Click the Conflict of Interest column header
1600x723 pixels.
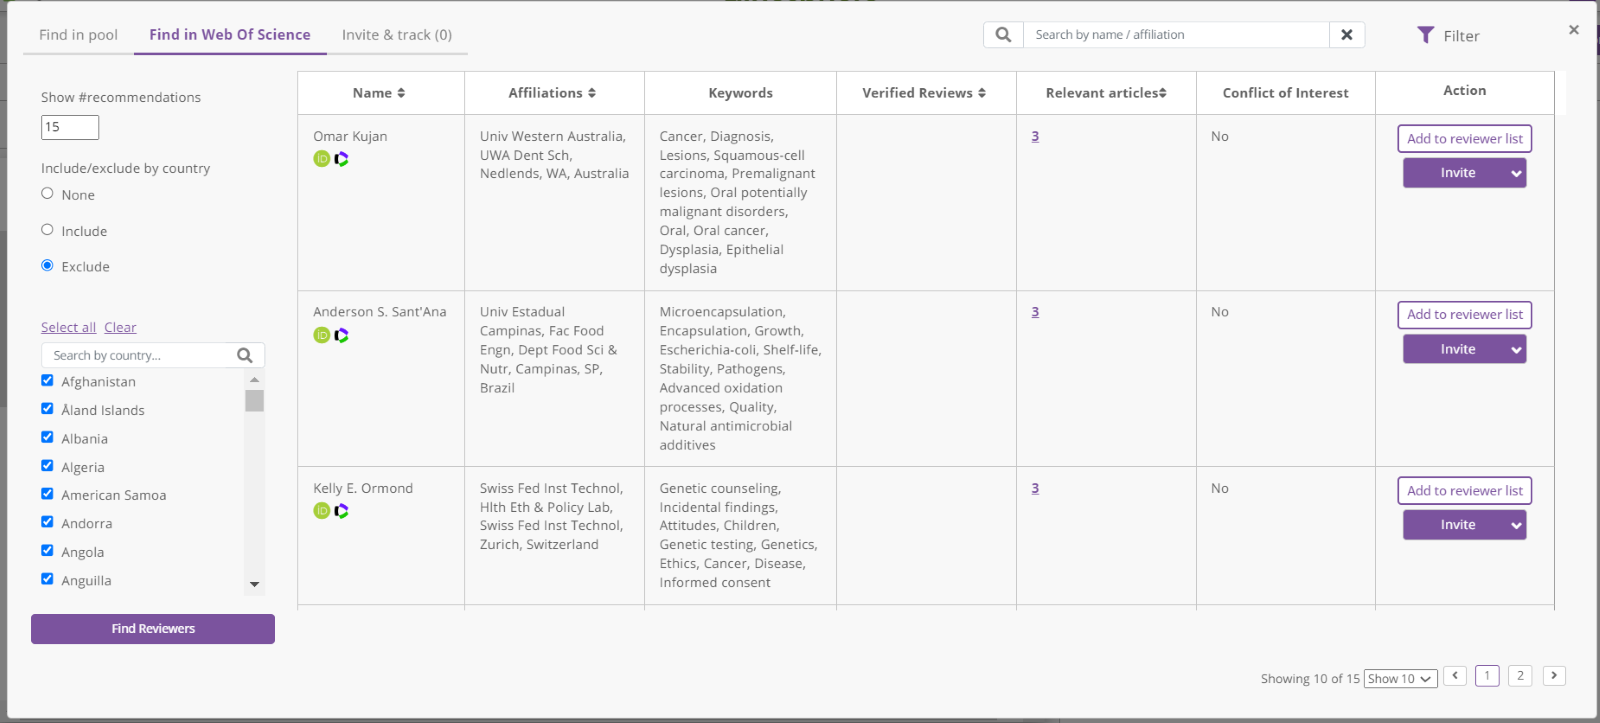(x=1286, y=93)
